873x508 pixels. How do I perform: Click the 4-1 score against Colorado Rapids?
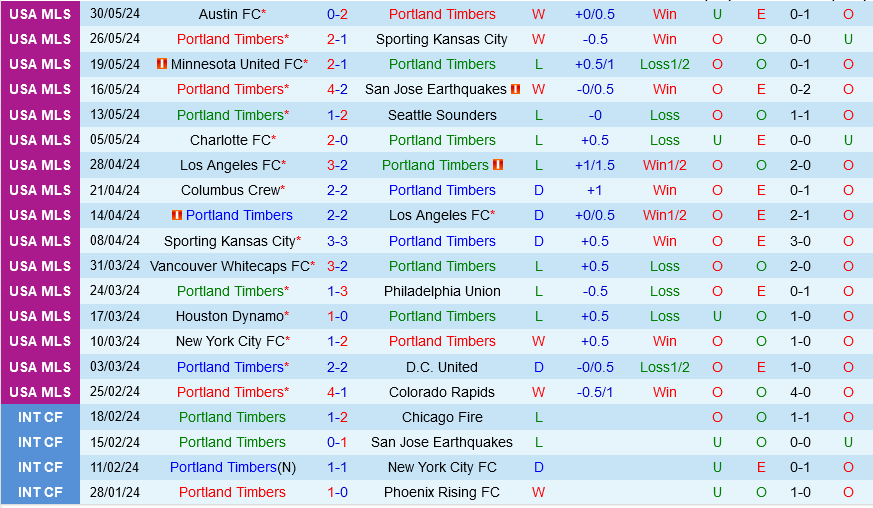pos(337,392)
